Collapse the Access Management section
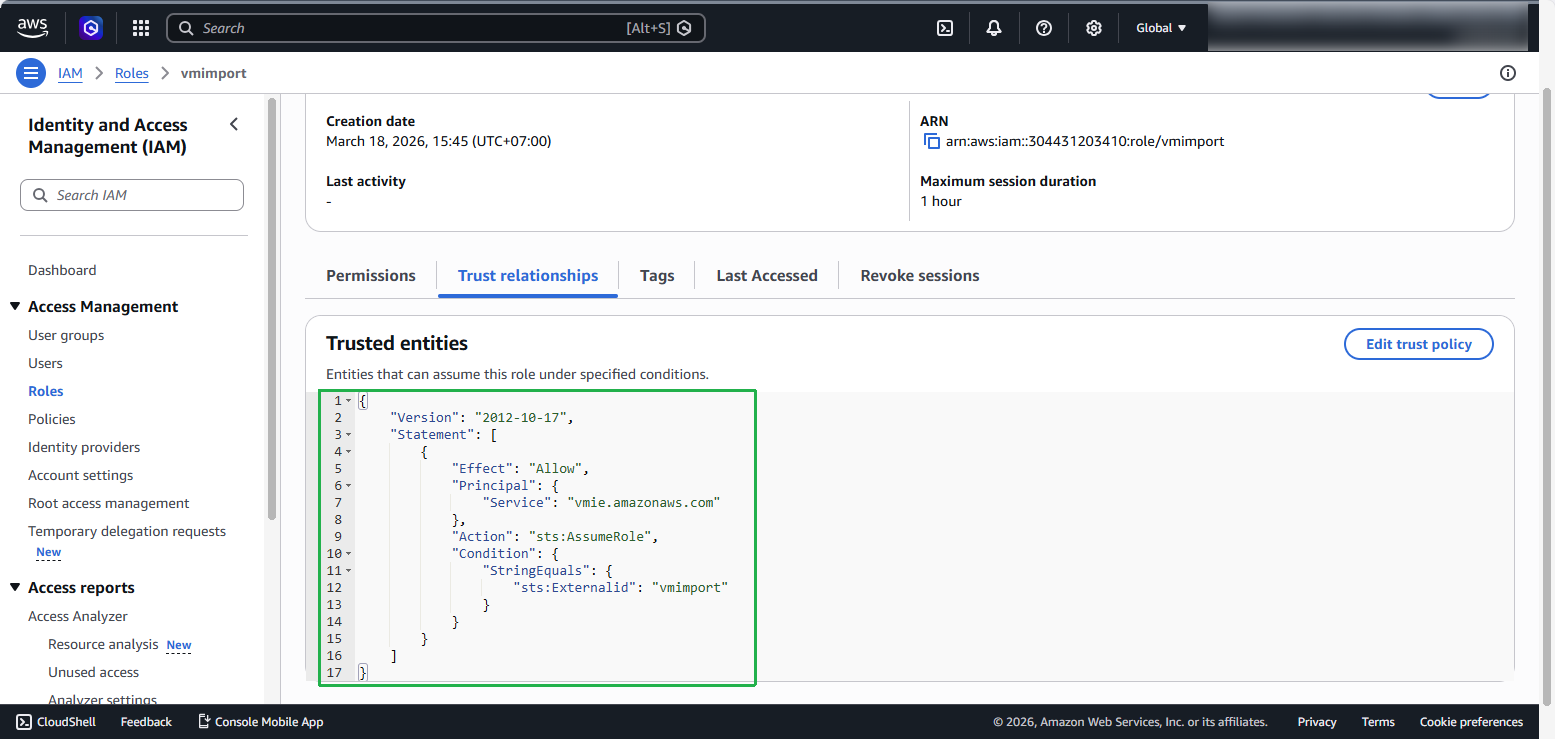The image size is (1555, 739). [x=15, y=307]
